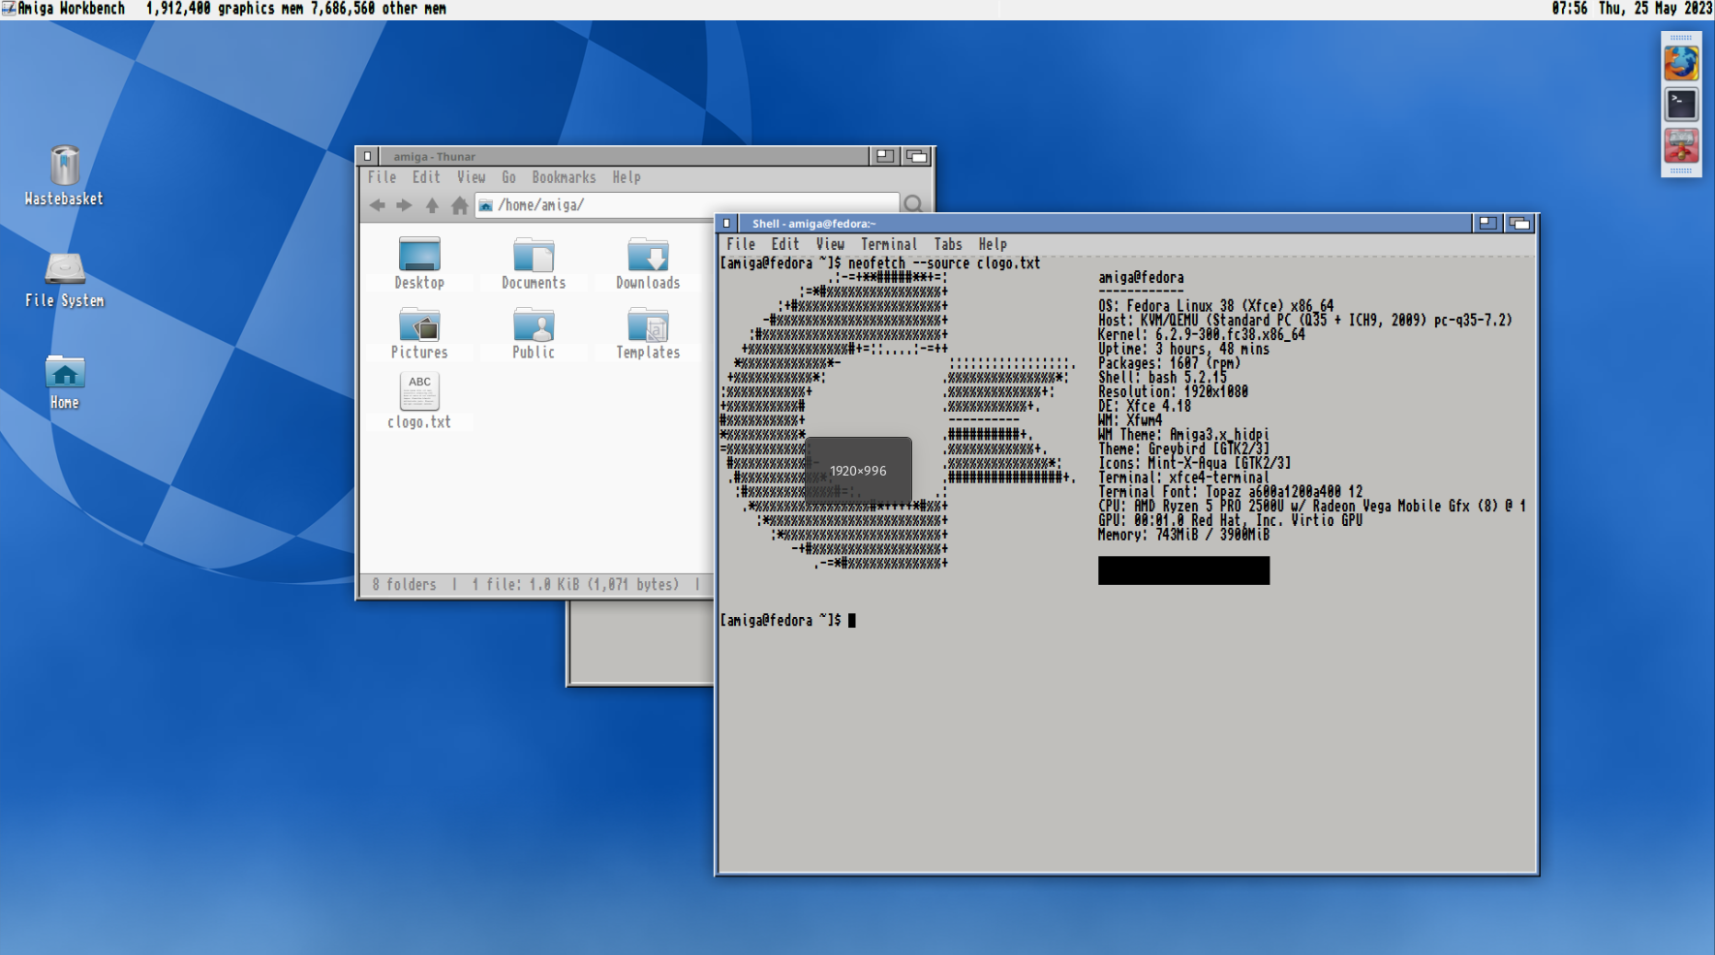Select the Documents folder in Thunar
Viewport: 1715px width, 955px height.
point(533,263)
